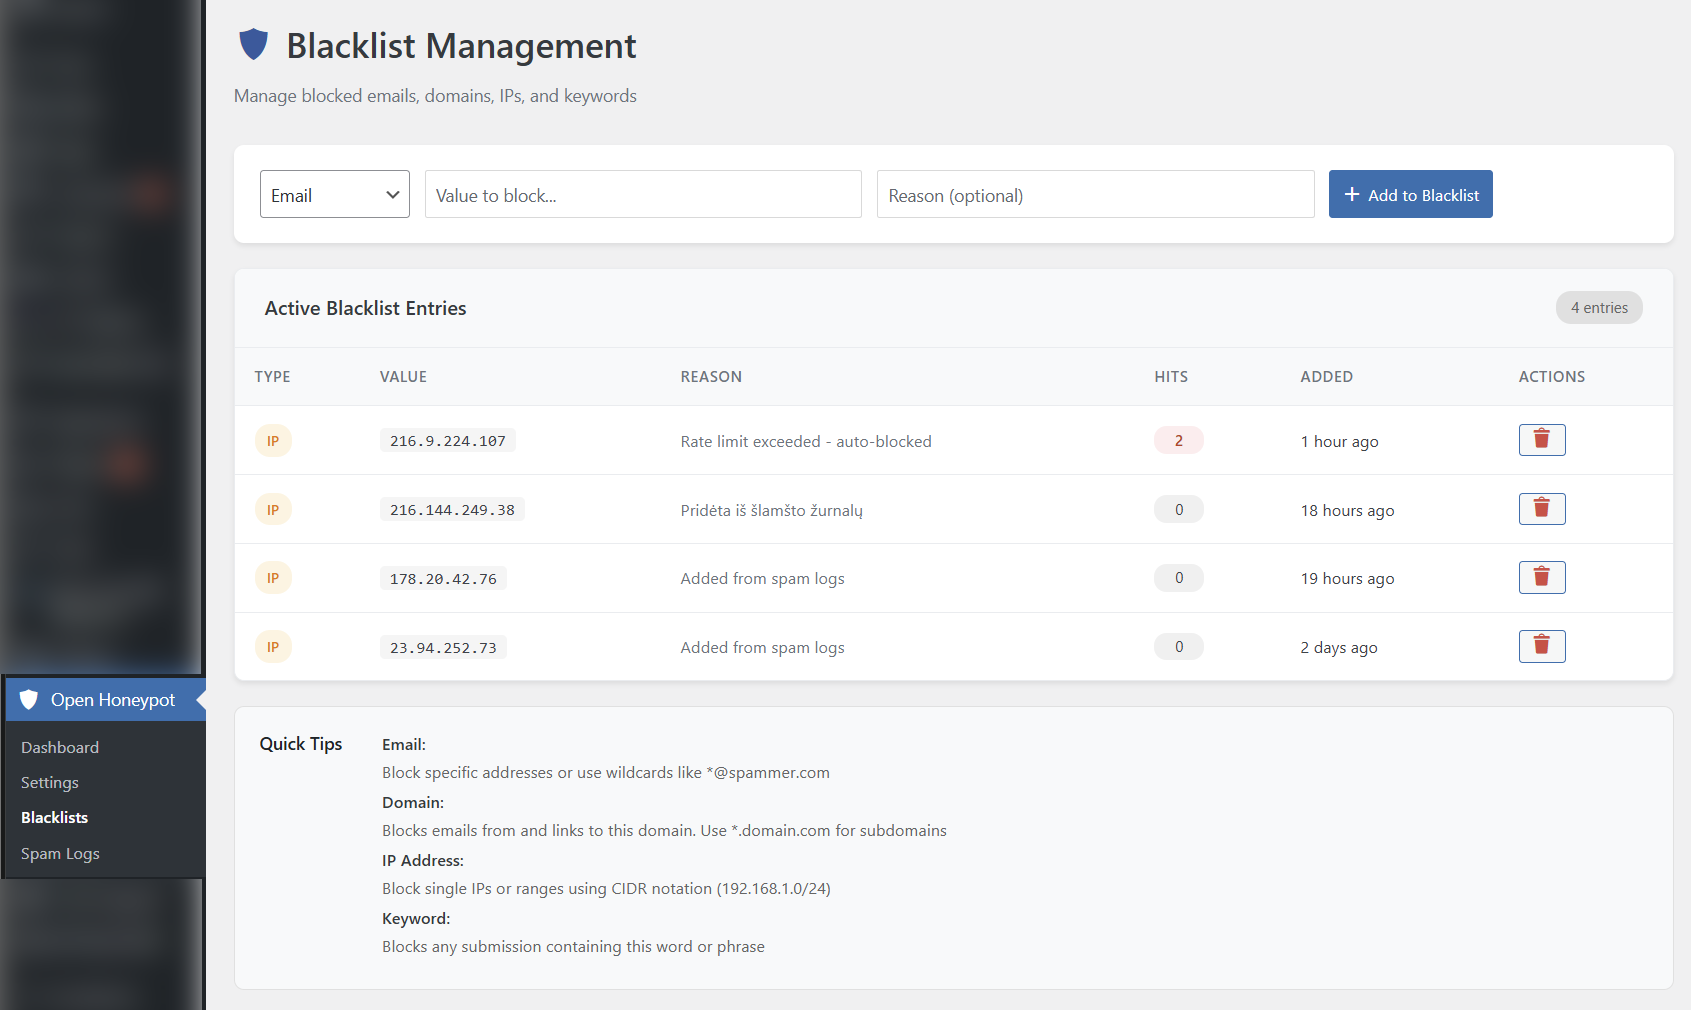The width and height of the screenshot is (1691, 1010).
Task: Delete the 216.9.224.107 blacklist entry
Action: click(x=1541, y=439)
